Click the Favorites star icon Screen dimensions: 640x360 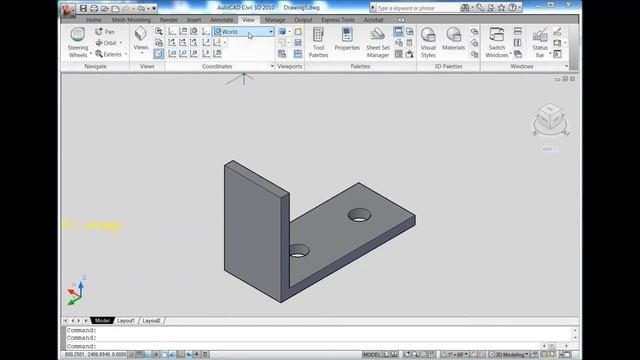point(502,8)
